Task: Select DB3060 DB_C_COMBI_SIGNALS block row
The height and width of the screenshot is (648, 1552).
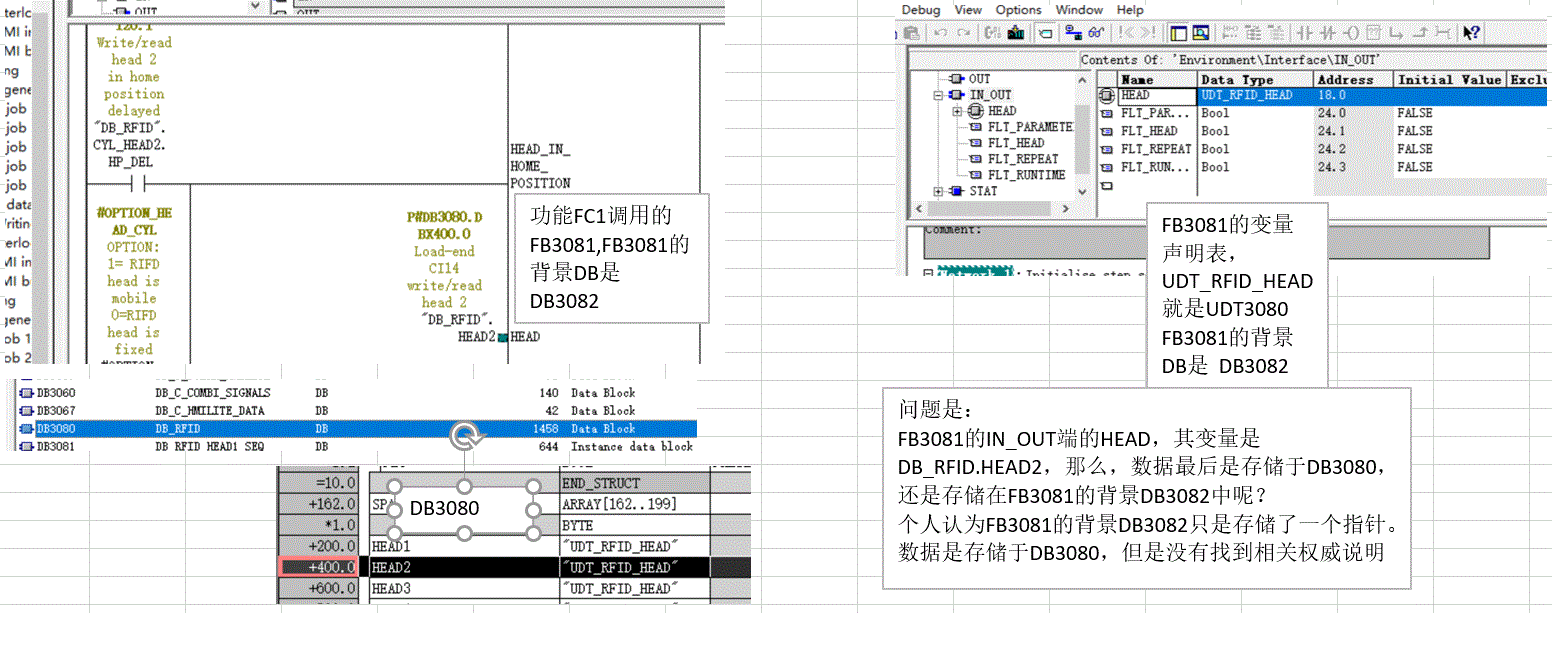Action: (x=358, y=393)
